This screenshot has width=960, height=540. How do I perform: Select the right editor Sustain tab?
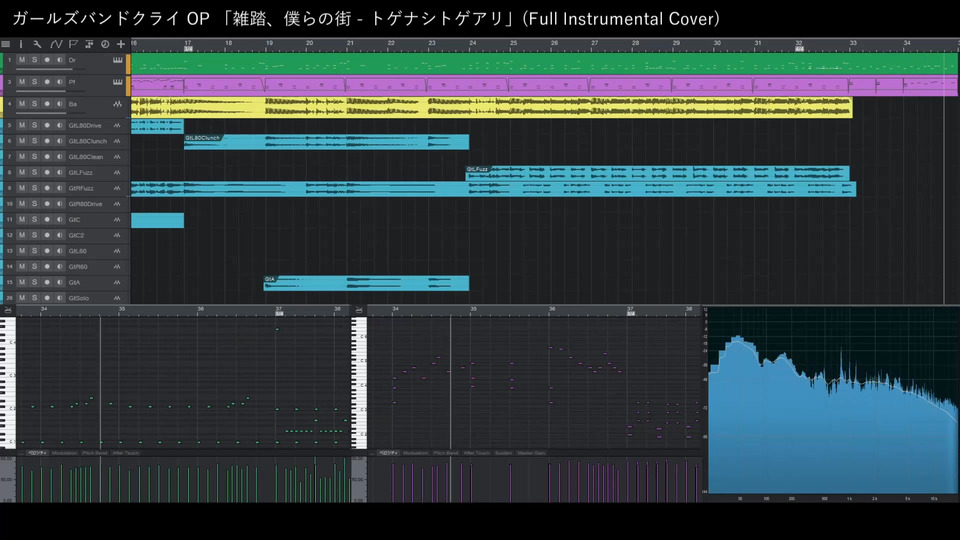coord(503,453)
